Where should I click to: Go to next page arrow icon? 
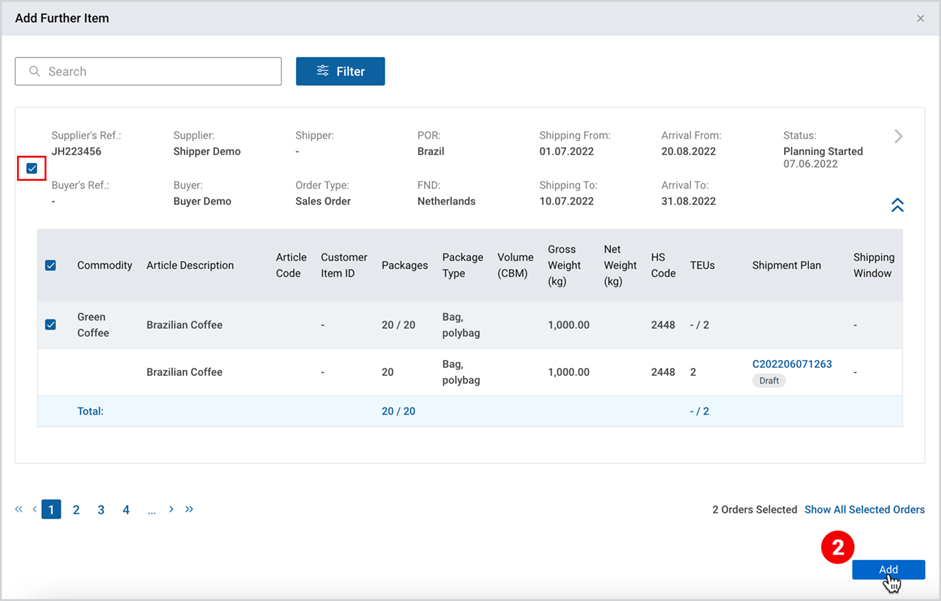coord(171,509)
